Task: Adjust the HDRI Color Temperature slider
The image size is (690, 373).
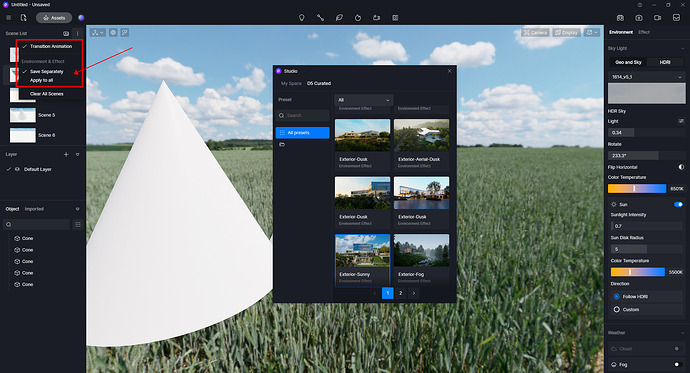Action: (637, 189)
